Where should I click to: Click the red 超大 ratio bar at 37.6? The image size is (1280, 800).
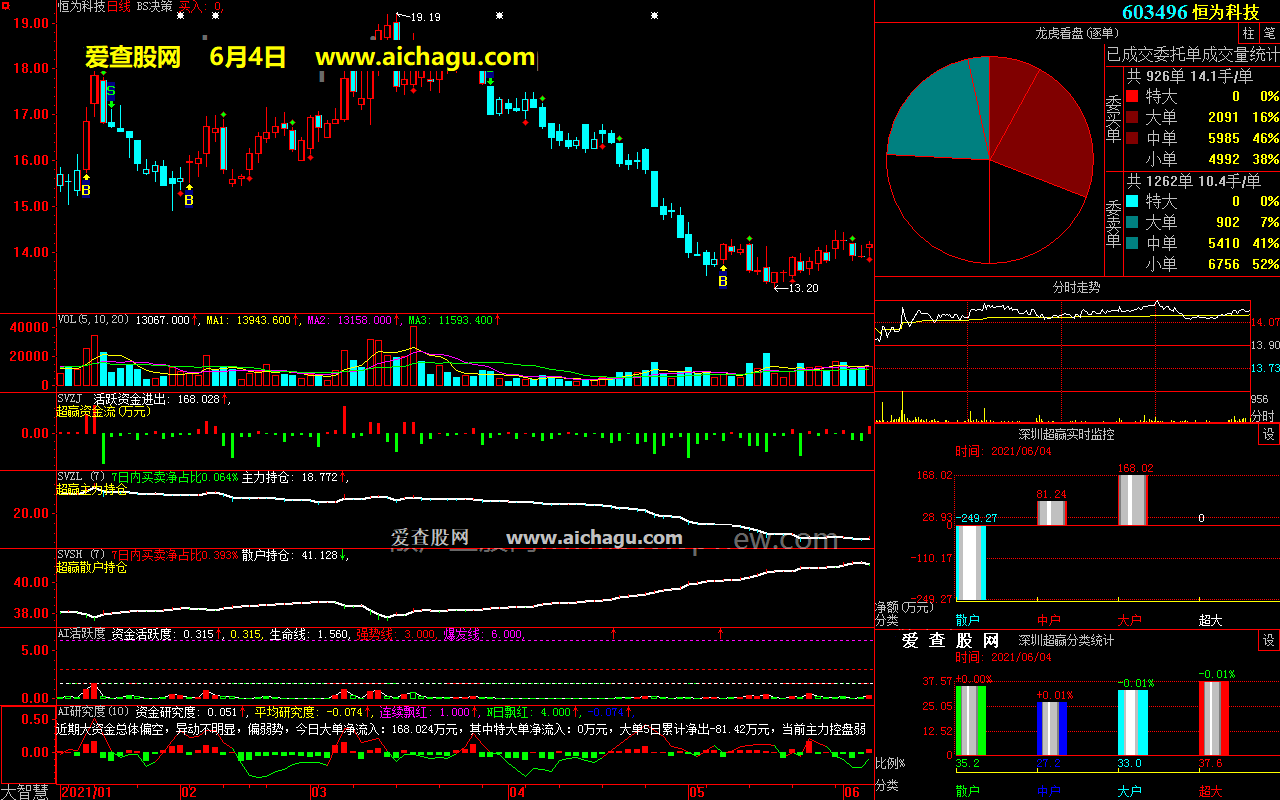coord(1214,719)
